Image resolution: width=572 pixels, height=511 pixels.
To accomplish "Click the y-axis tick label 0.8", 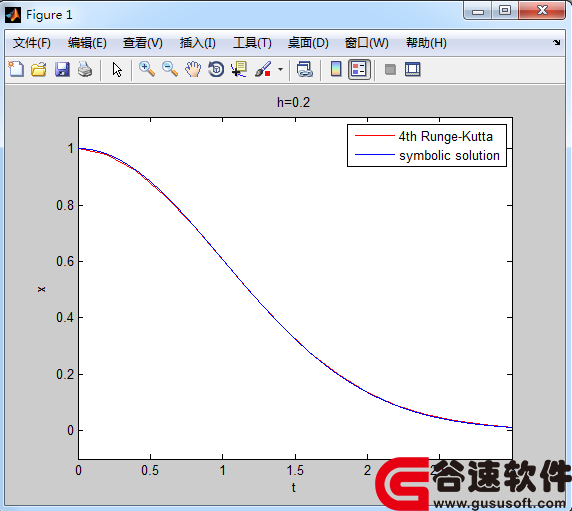I will (65, 206).
